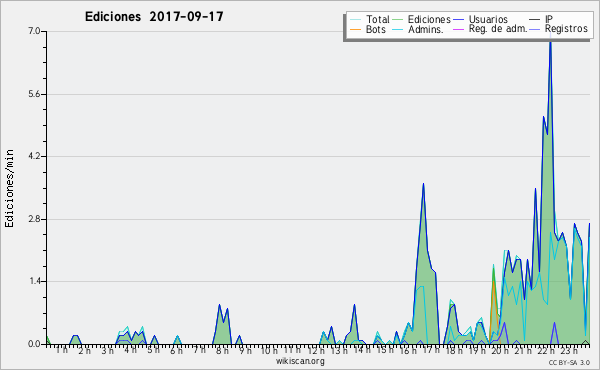
Task: Click the y-axis value 5.6
Action: [x=34, y=94]
